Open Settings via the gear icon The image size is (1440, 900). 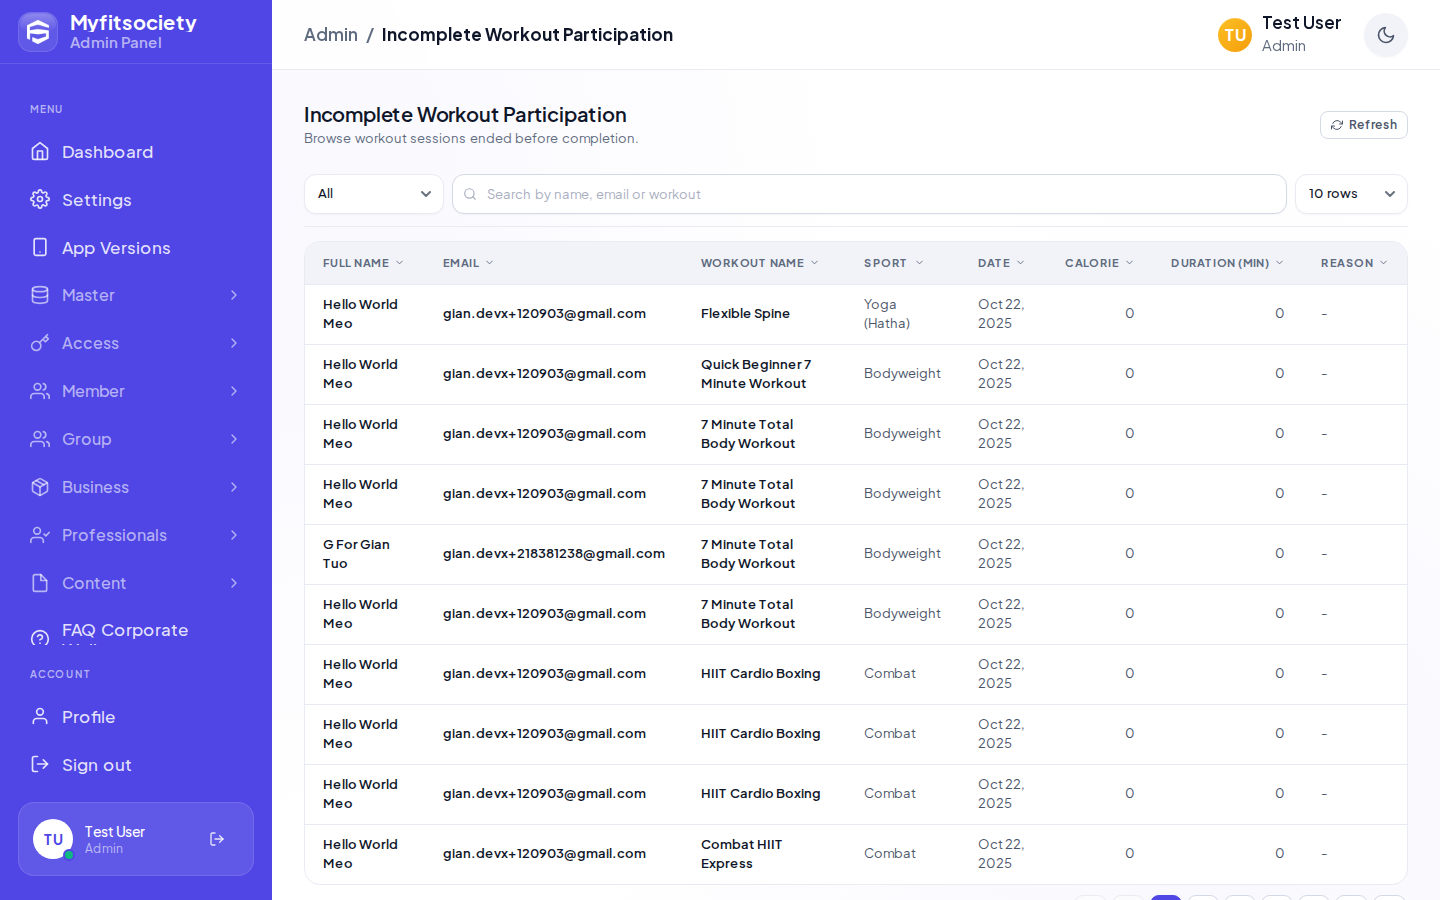click(x=40, y=199)
